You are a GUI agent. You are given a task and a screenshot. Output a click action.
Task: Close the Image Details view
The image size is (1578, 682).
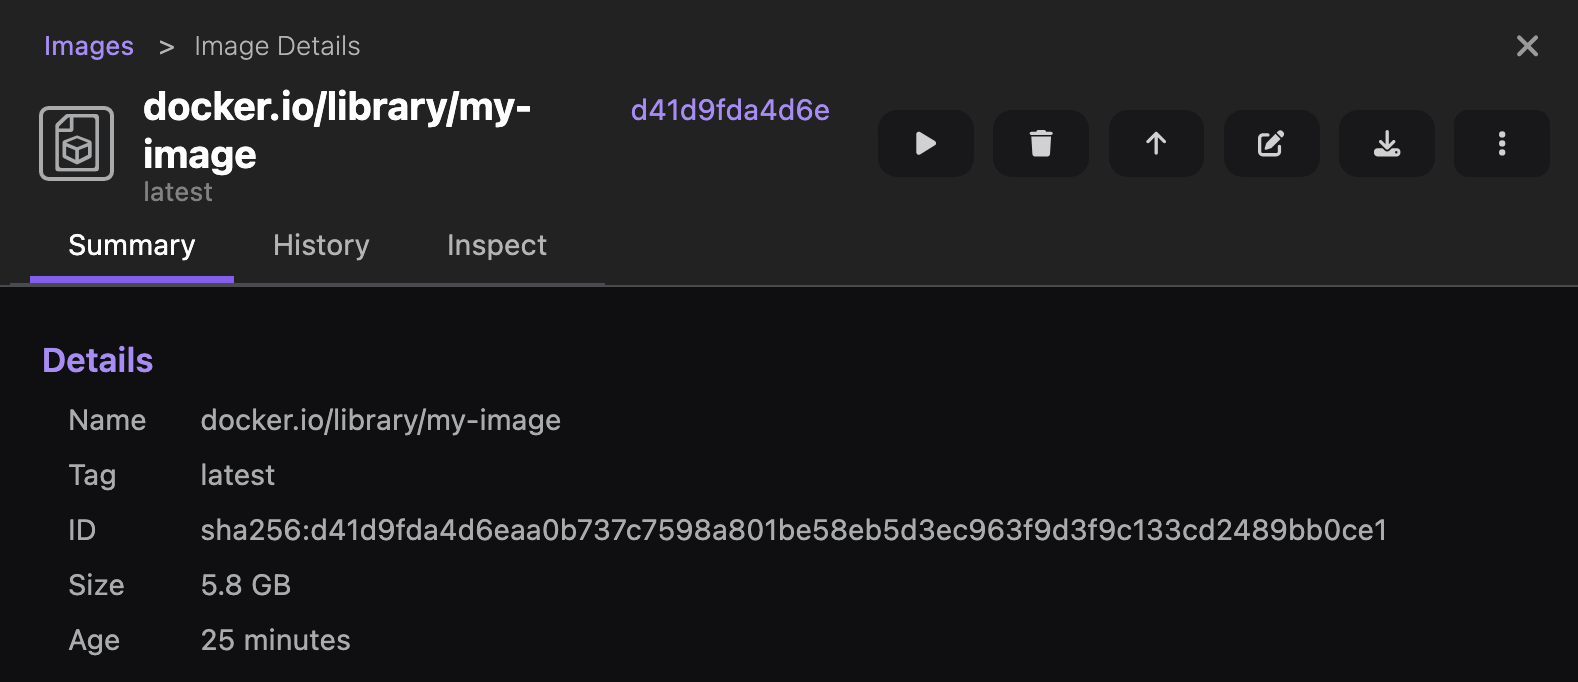click(1527, 45)
